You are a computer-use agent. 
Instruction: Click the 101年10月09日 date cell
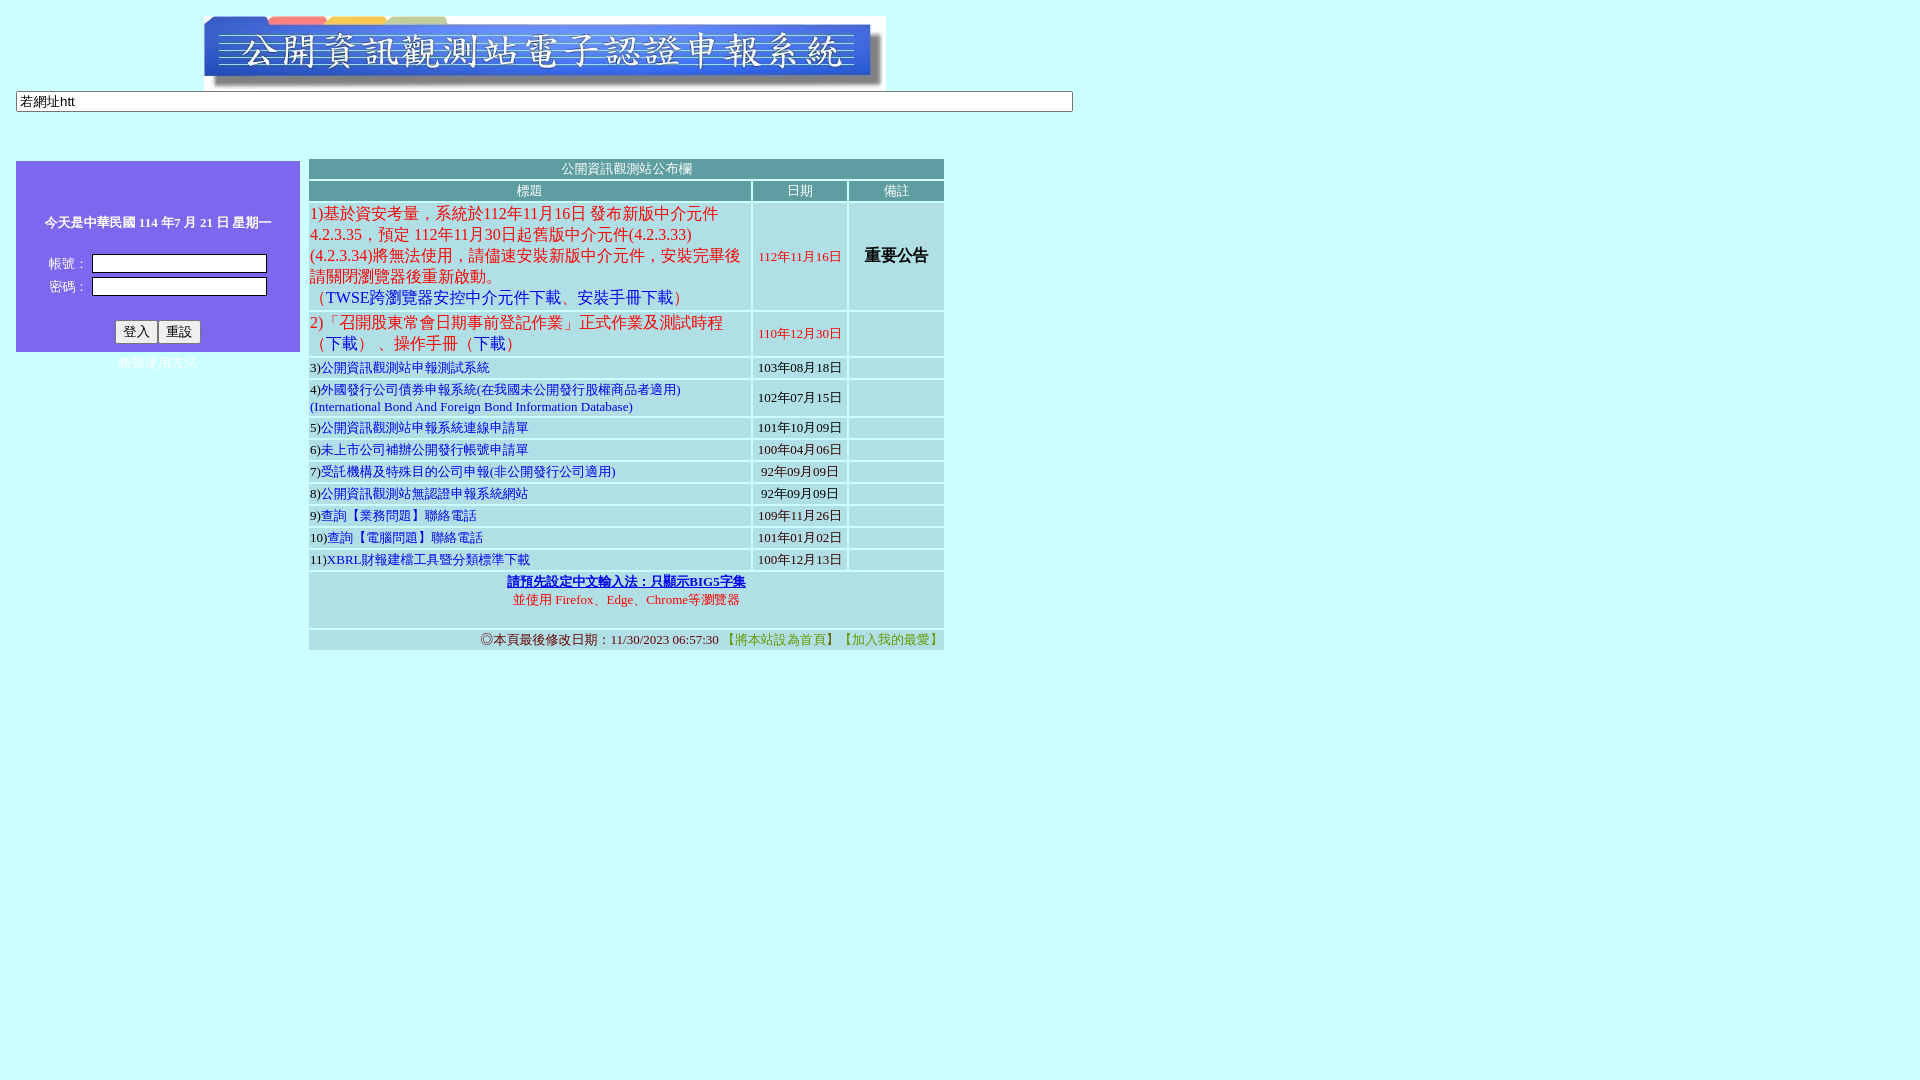coord(800,428)
